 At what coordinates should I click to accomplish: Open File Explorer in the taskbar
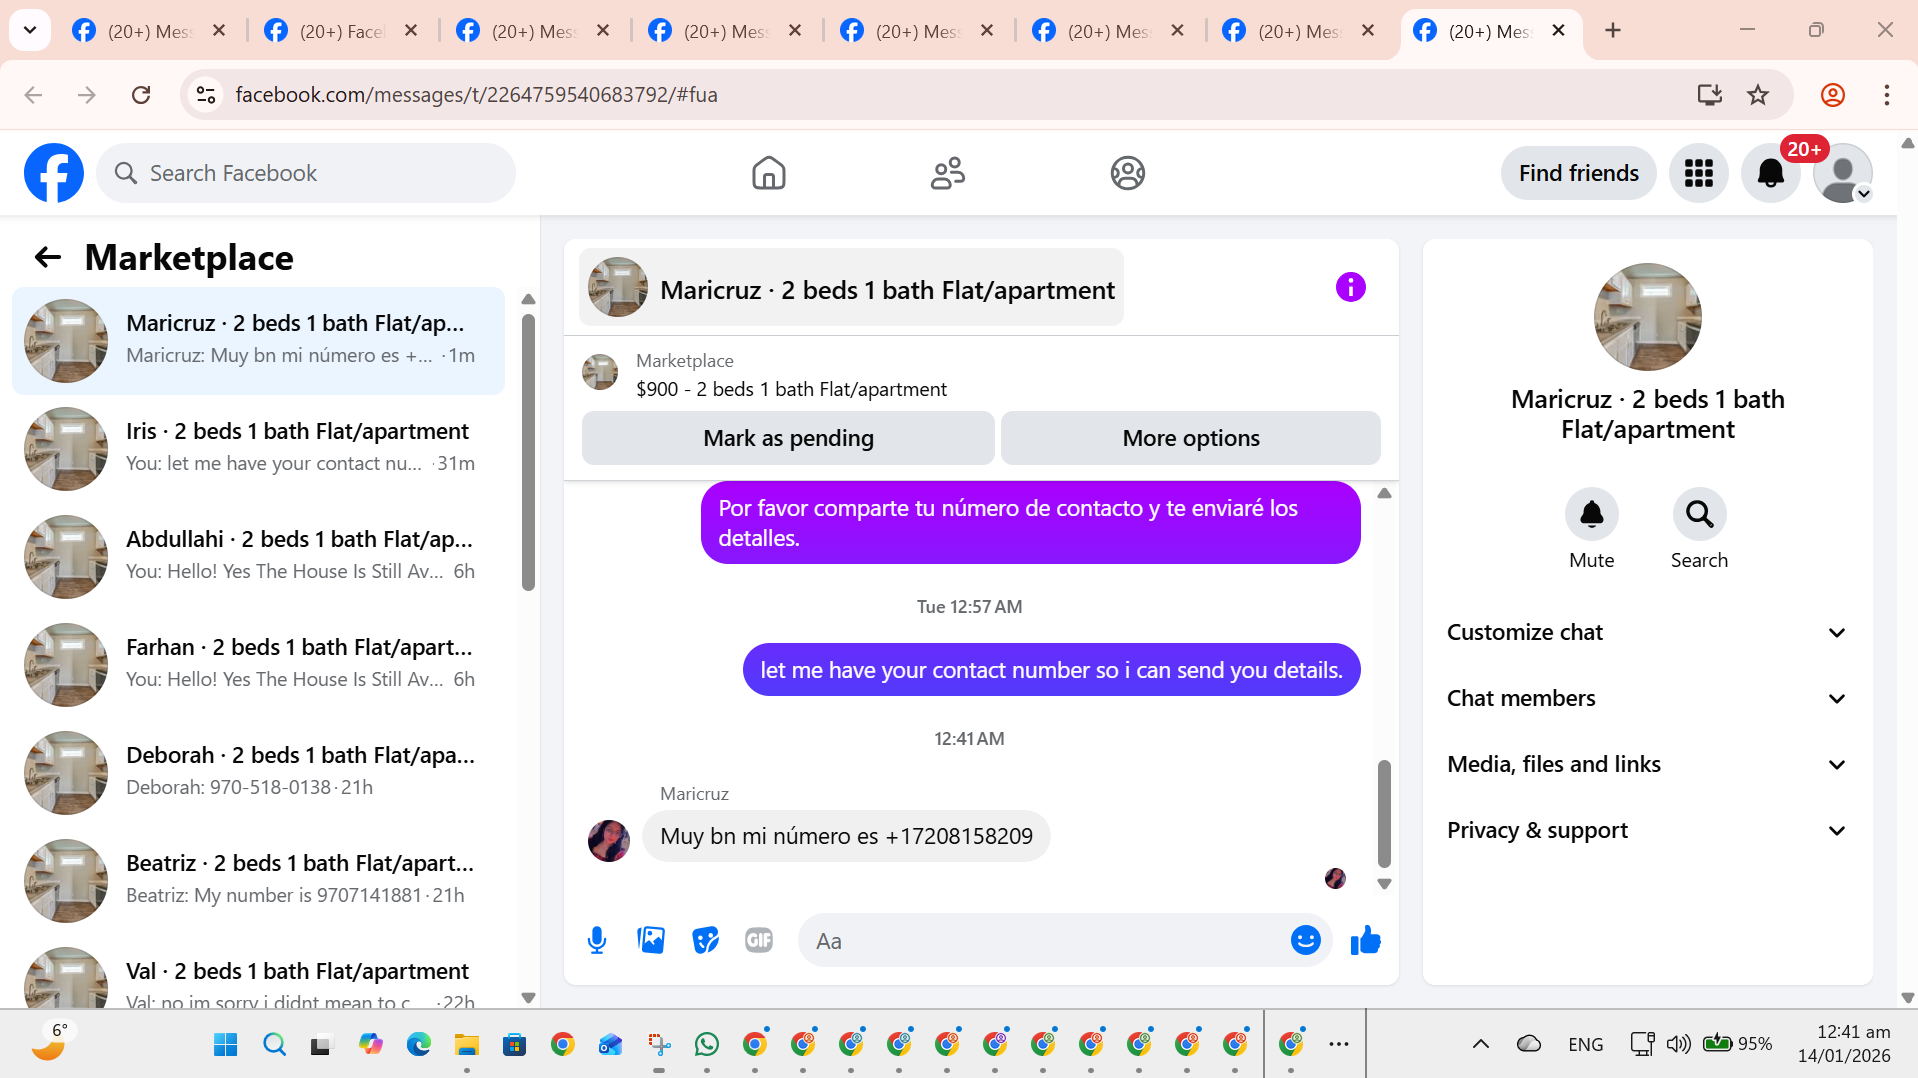(466, 1044)
